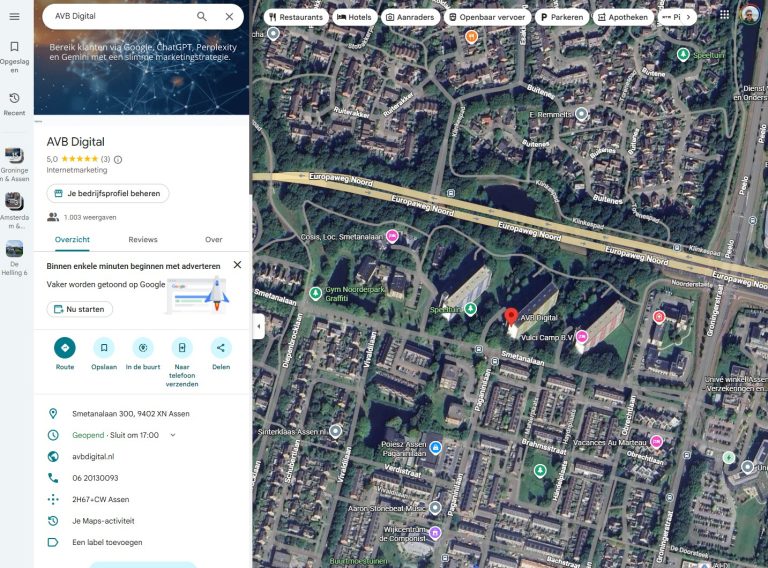Viewport: 768px width, 568px height.
Task: Click the 5,0 star rating reviews count
Action: click(105, 159)
